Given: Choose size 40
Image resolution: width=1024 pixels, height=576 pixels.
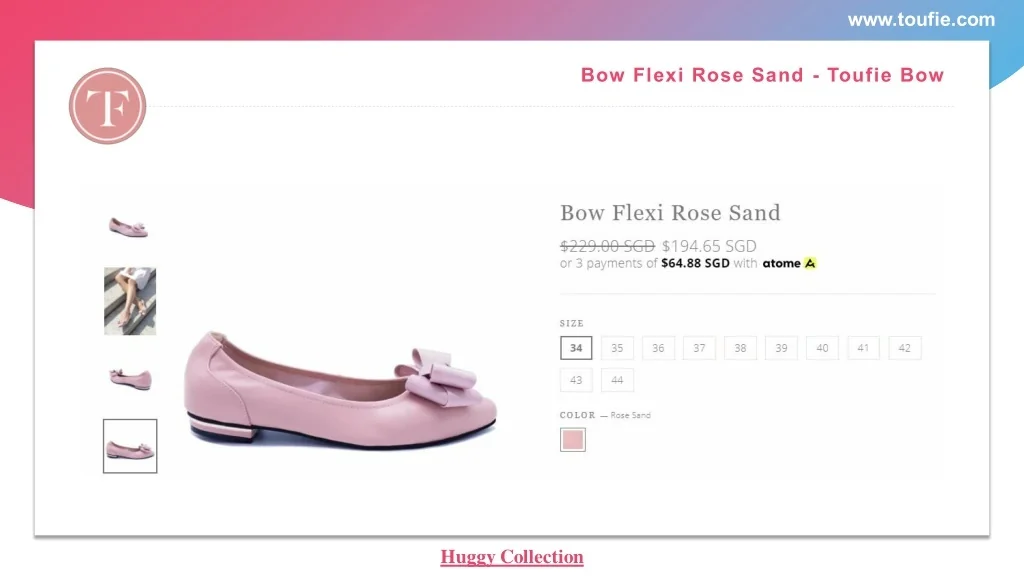Looking at the screenshot, I should tap(822, 348).
